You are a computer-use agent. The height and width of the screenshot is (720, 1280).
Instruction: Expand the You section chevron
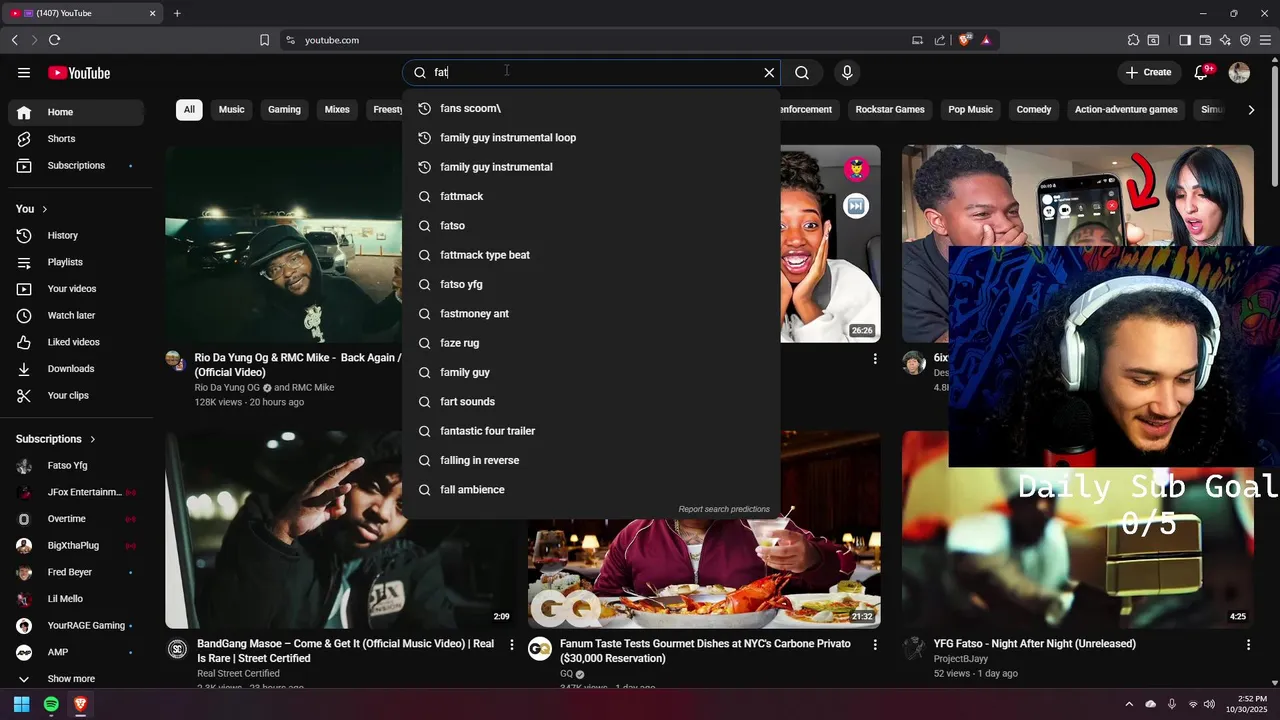click(x=46, y=209)
